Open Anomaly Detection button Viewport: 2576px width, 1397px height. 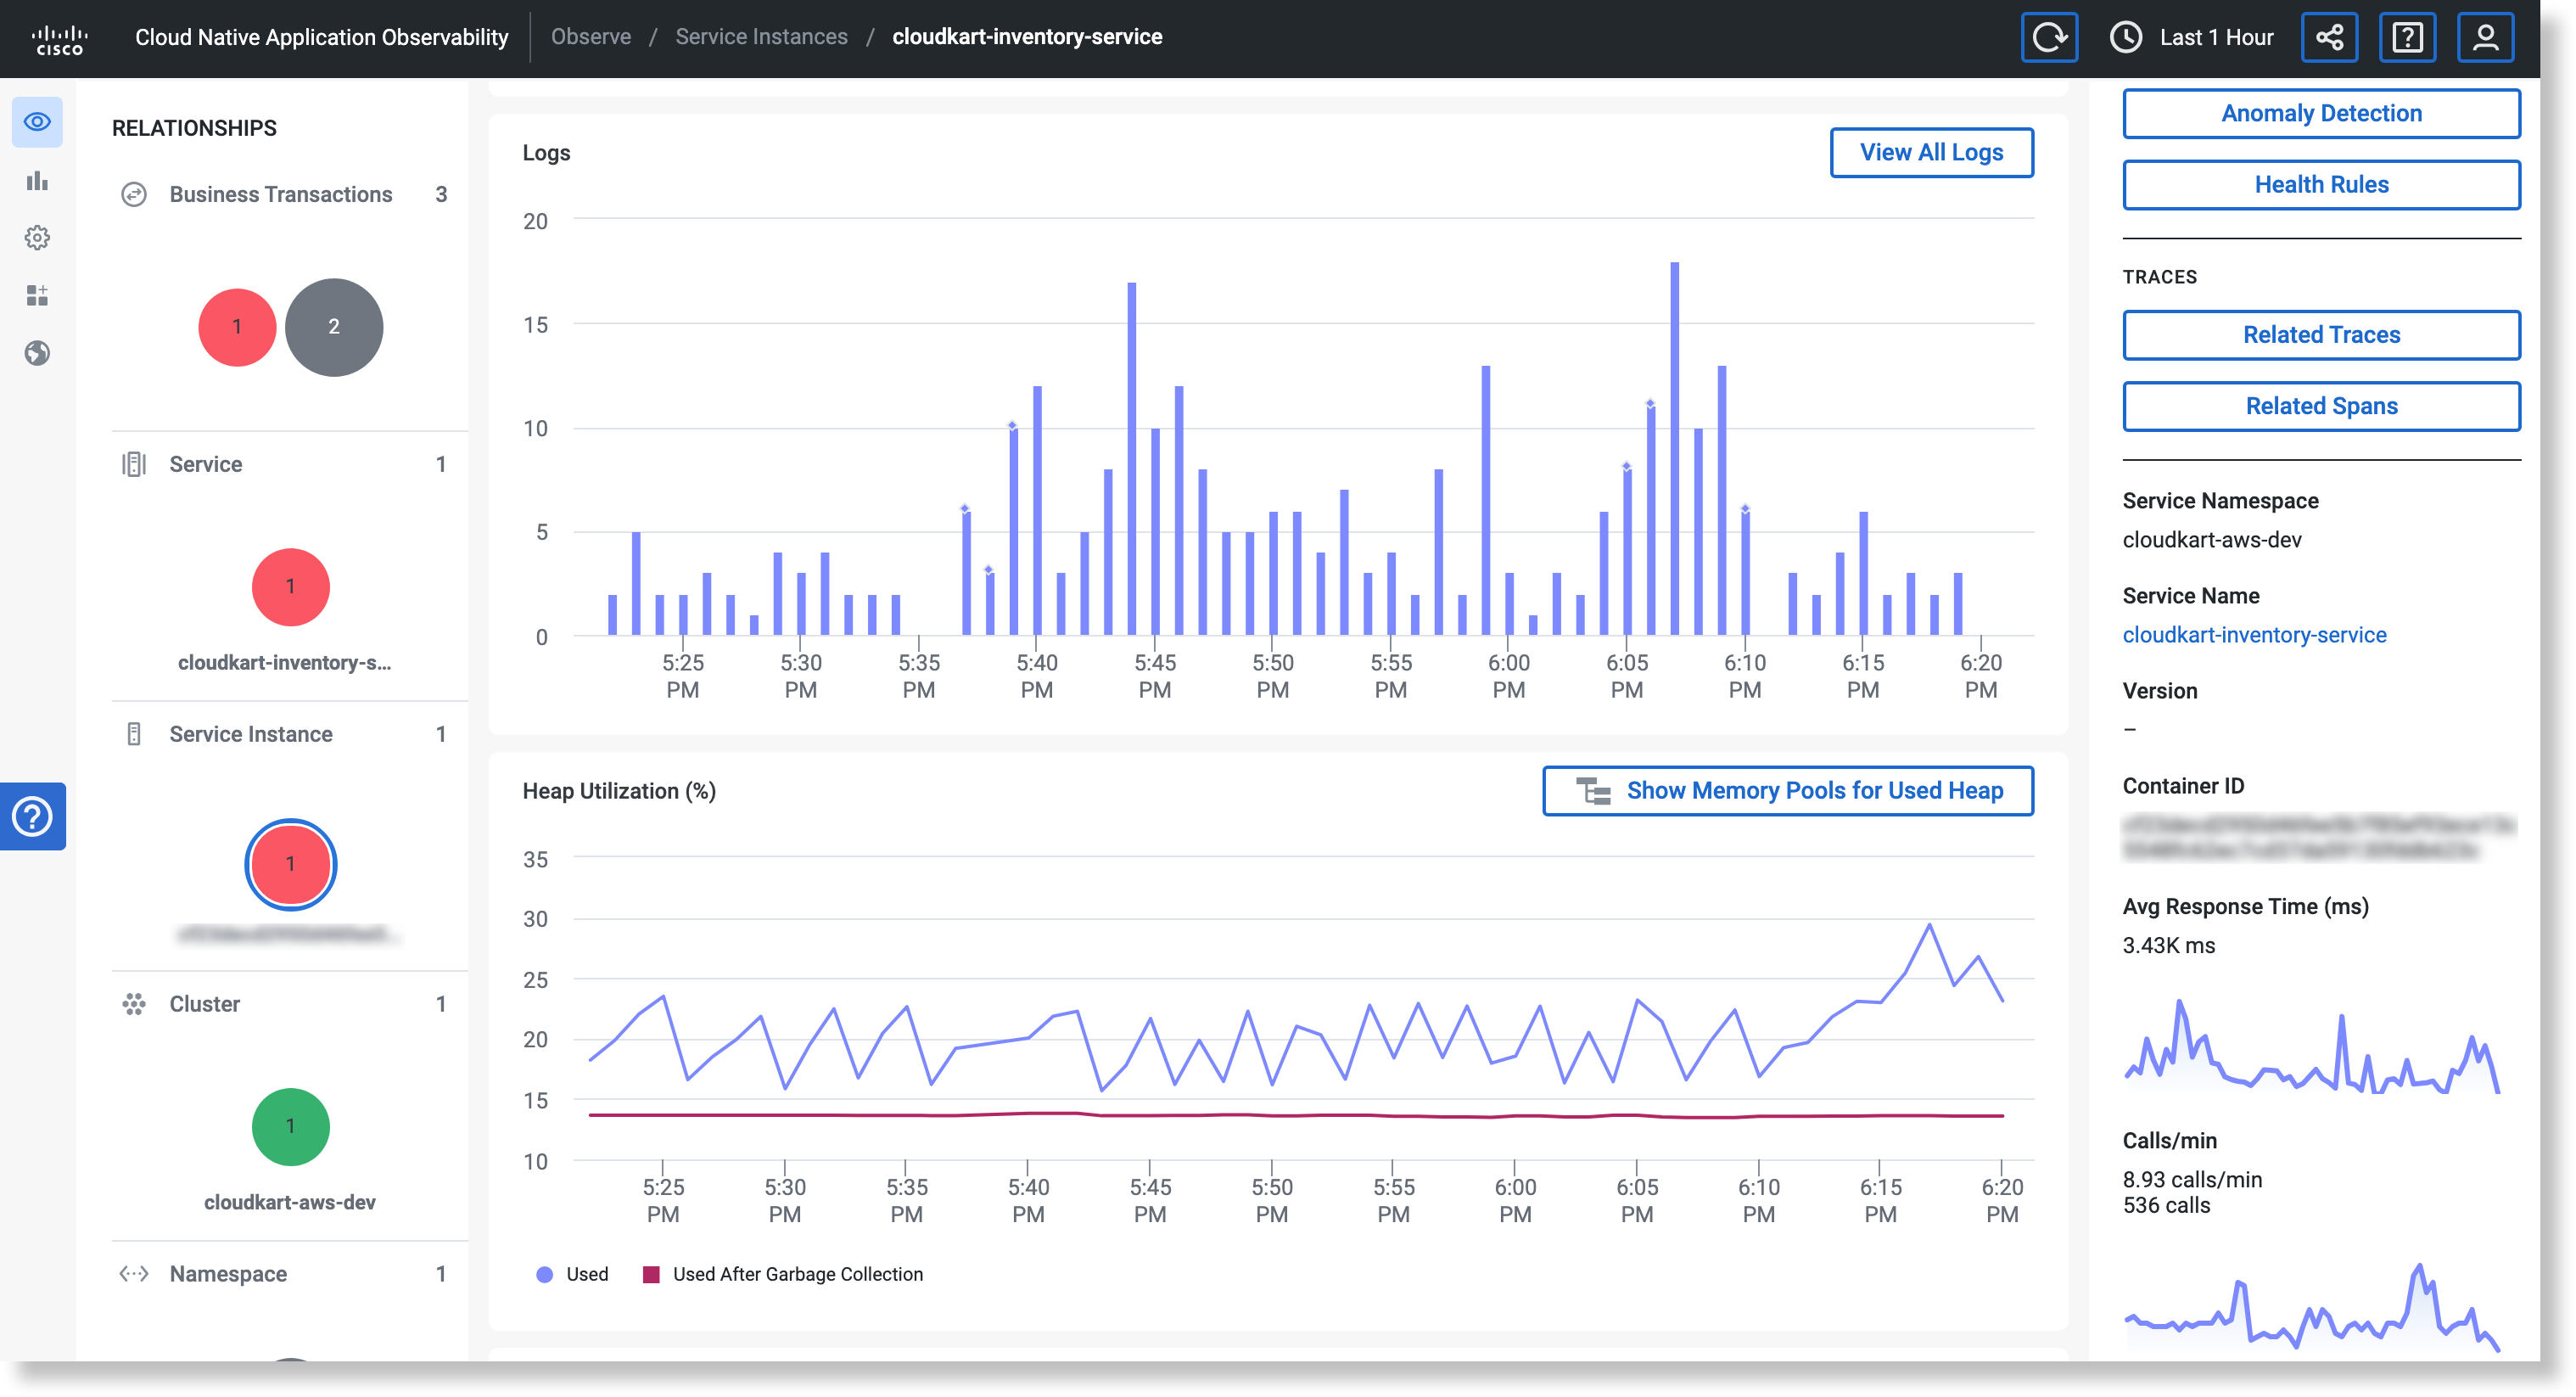[2321, 113]
